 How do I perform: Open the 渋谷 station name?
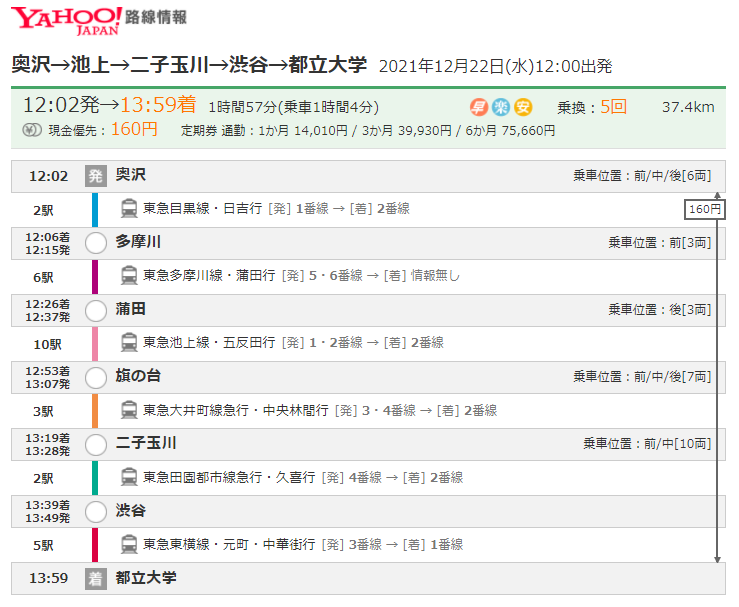coord(131,510)
